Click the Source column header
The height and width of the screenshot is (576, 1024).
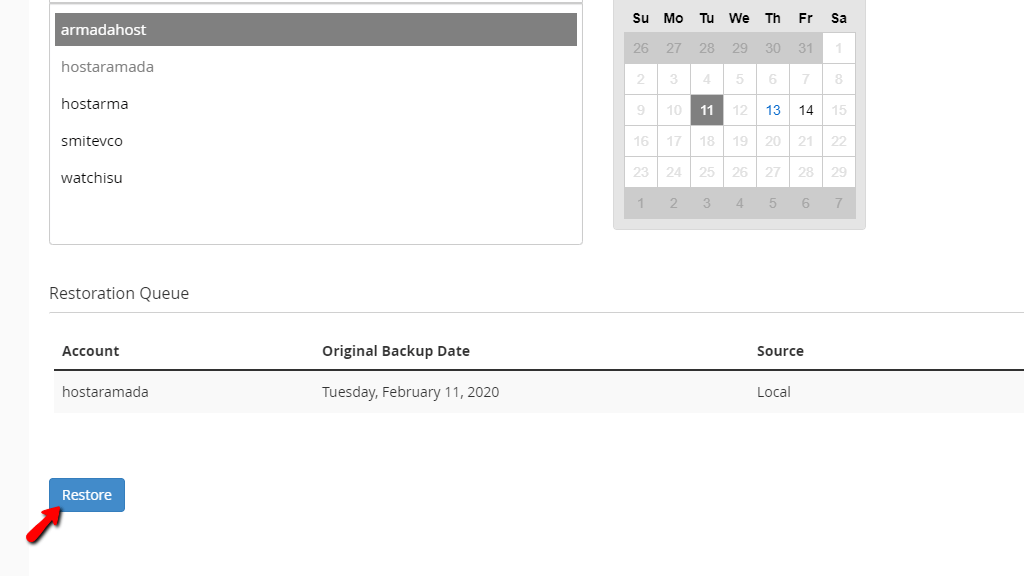[780, 351]
